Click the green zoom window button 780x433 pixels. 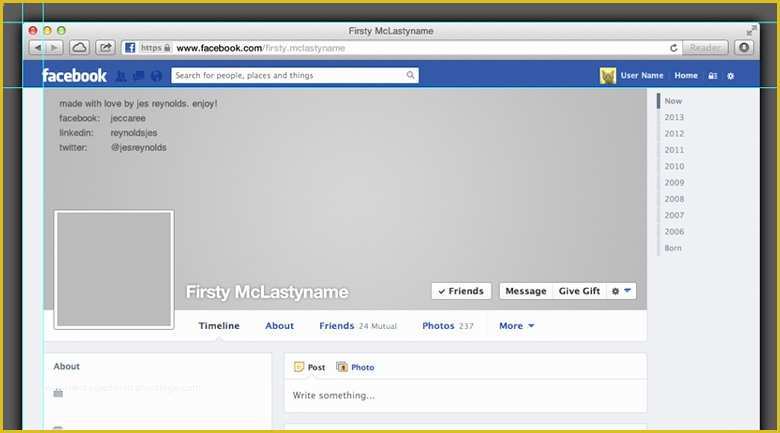(x=61, y=30)
